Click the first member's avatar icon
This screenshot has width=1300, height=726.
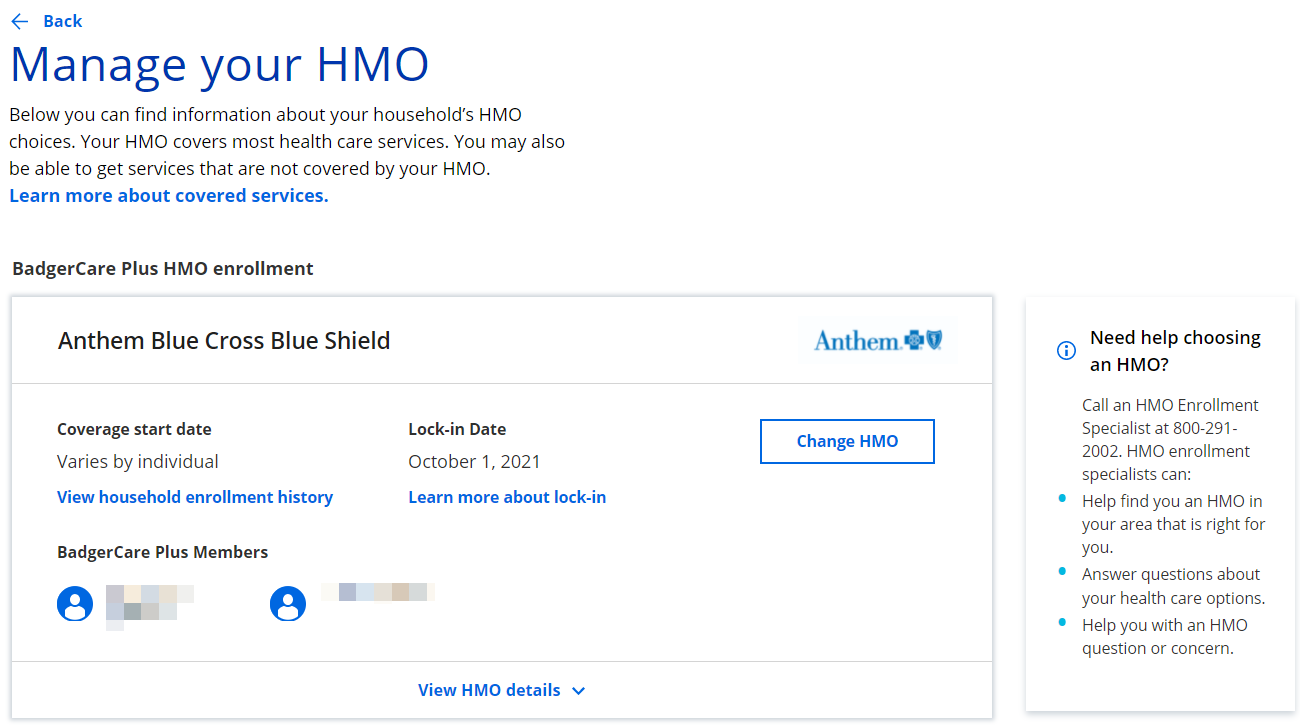click(x=75, y=603)
